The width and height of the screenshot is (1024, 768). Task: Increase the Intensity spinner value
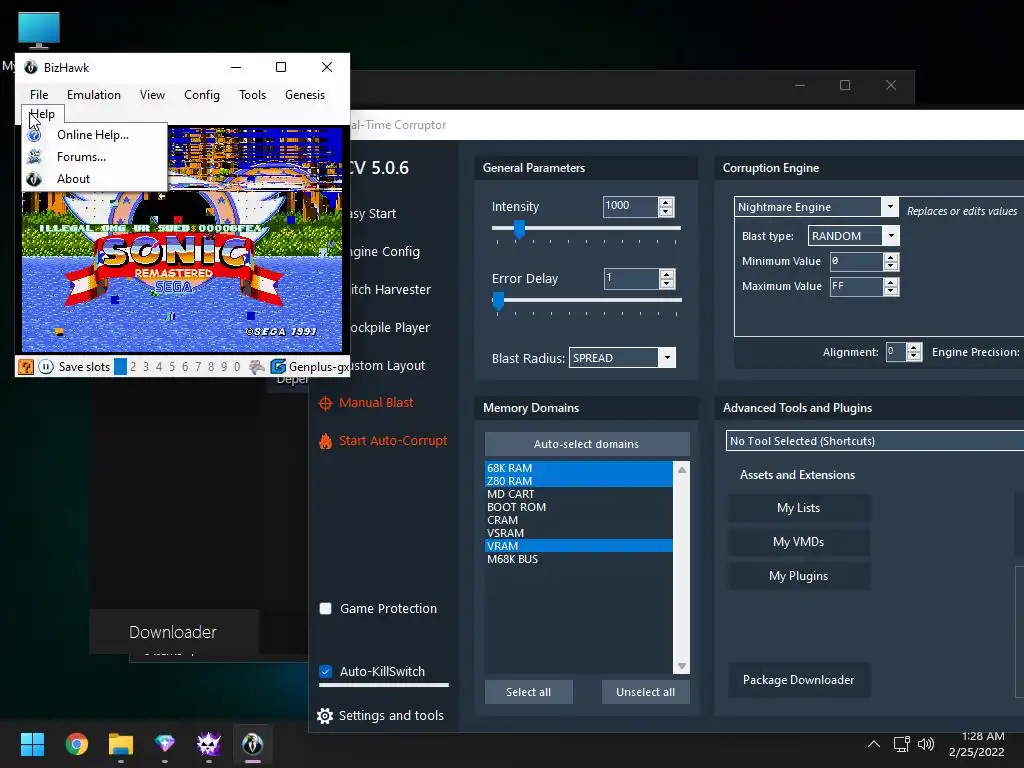pyautogui.click(x=666, y=202)
